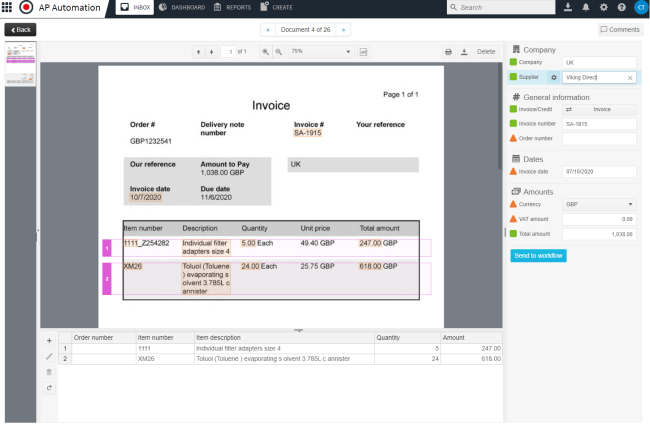Open the 75% zoom level dropdown
This screenshot has height=429, width=650.
pyautogui.click(x=321, y=52)
